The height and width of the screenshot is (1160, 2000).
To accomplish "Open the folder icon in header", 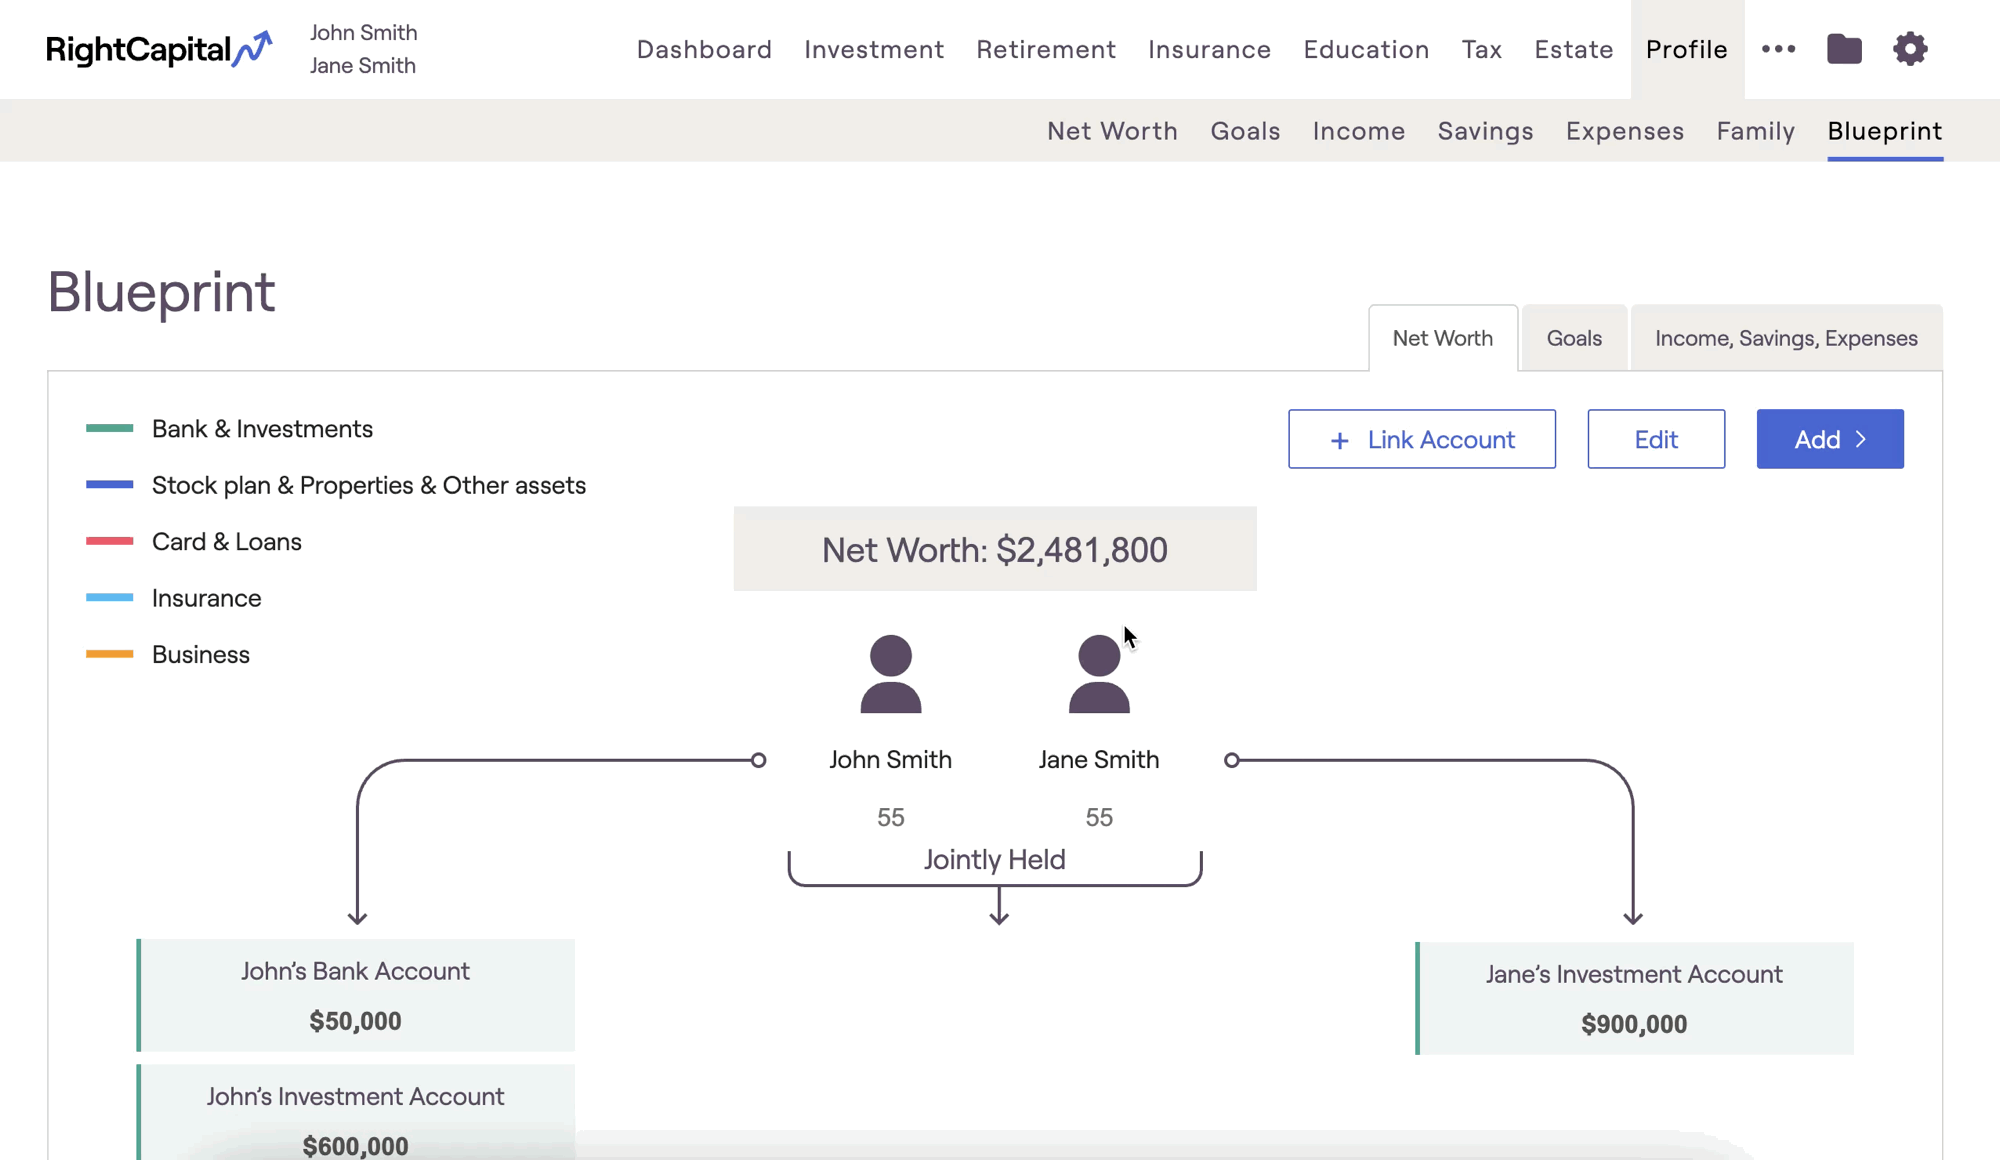I will 1844,48.
